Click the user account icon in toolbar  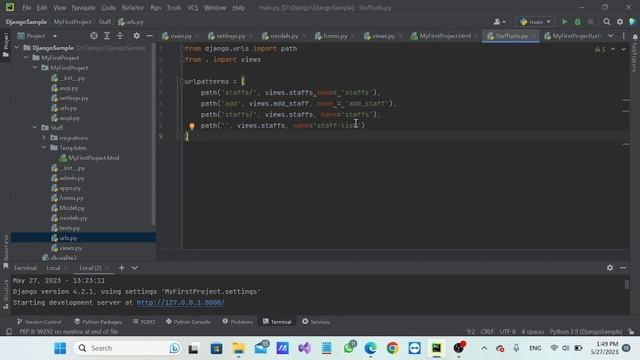[499, 22]
